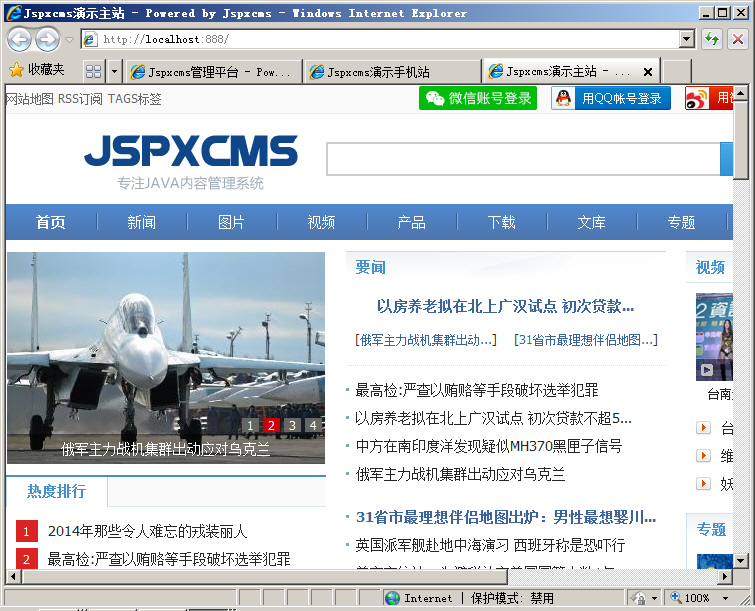Show slide 4 in the slideshow
The width and height of the screenshot is (755, 611).
[313, 425]
